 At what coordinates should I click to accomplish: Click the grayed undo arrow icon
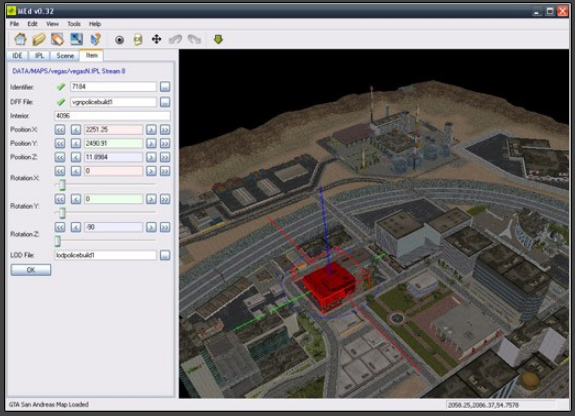click(x=175, y=39)
